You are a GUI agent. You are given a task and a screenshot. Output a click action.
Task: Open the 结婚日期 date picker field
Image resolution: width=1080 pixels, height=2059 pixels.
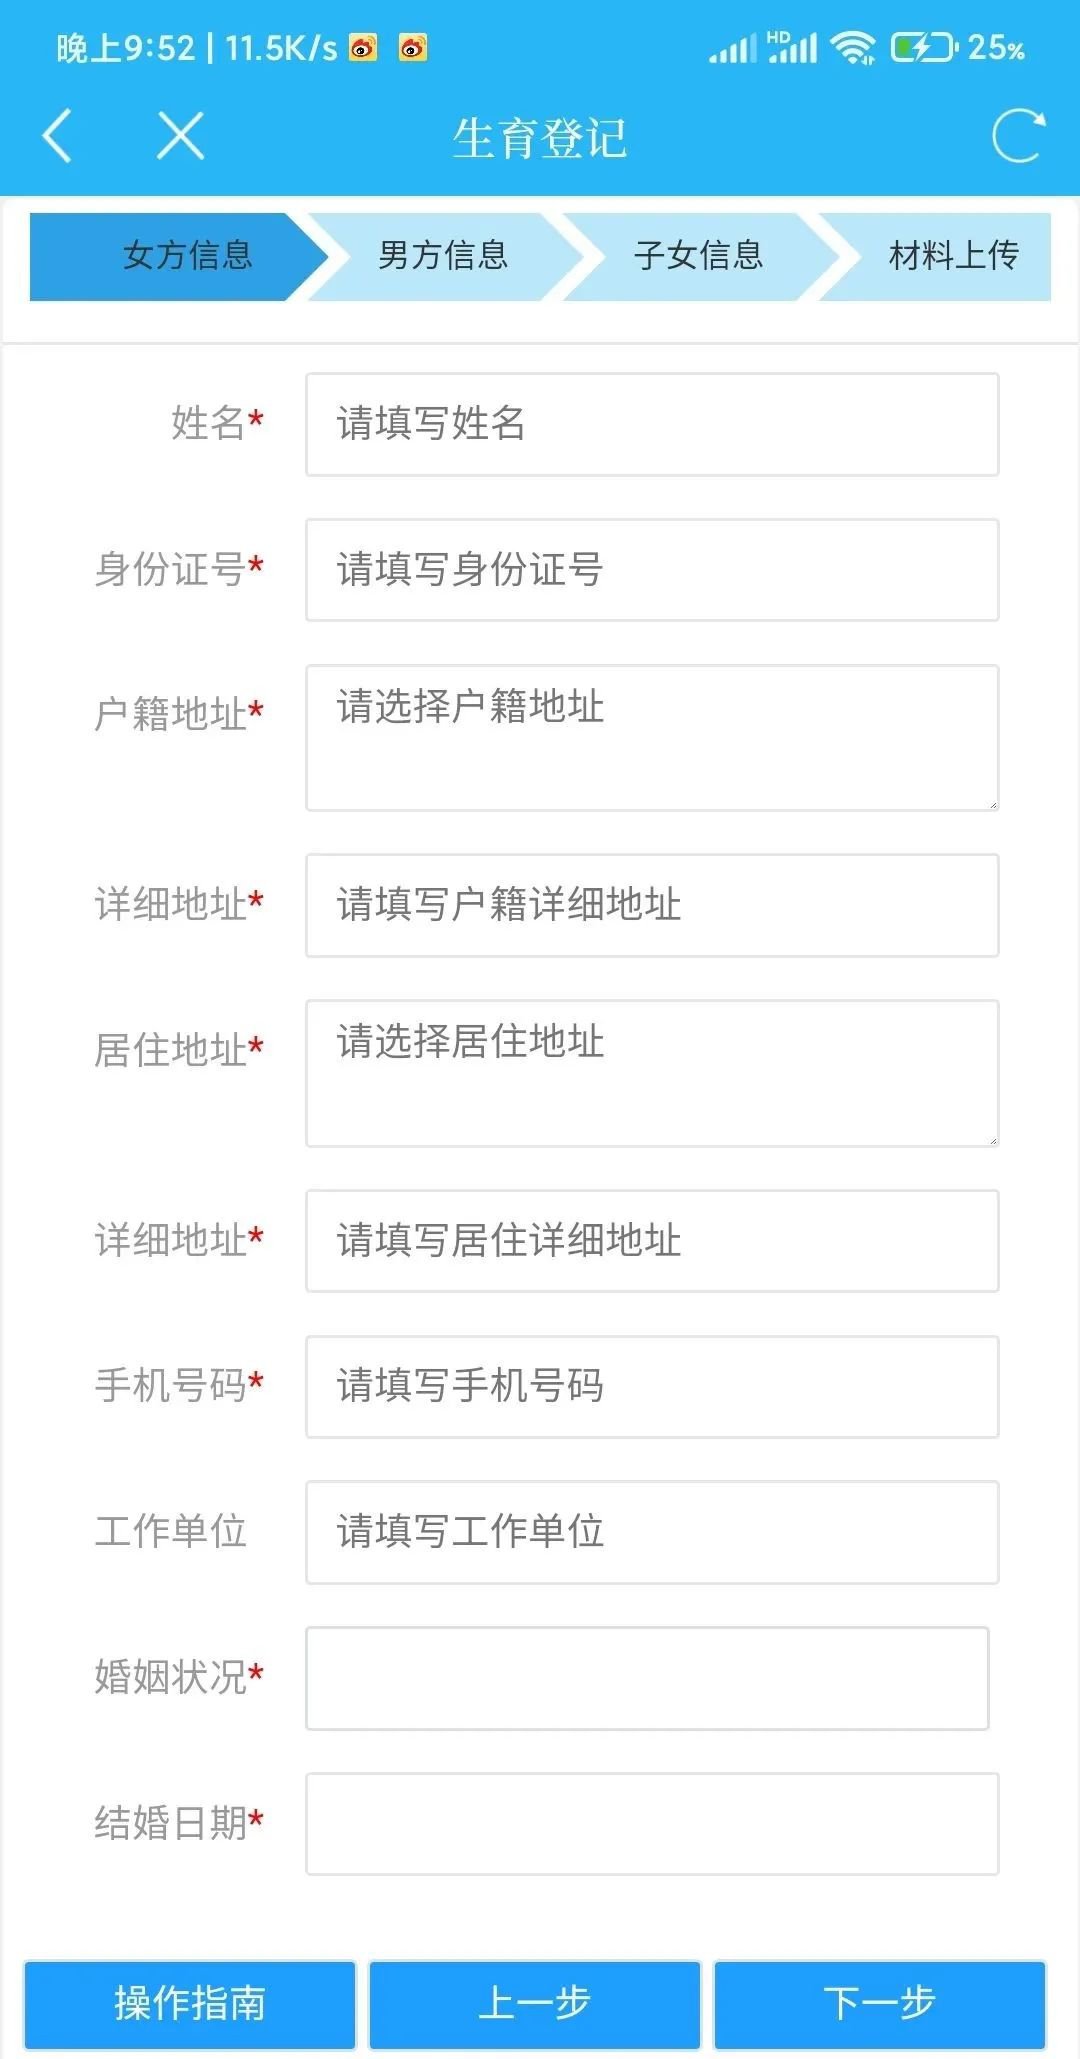[652, 1824]
